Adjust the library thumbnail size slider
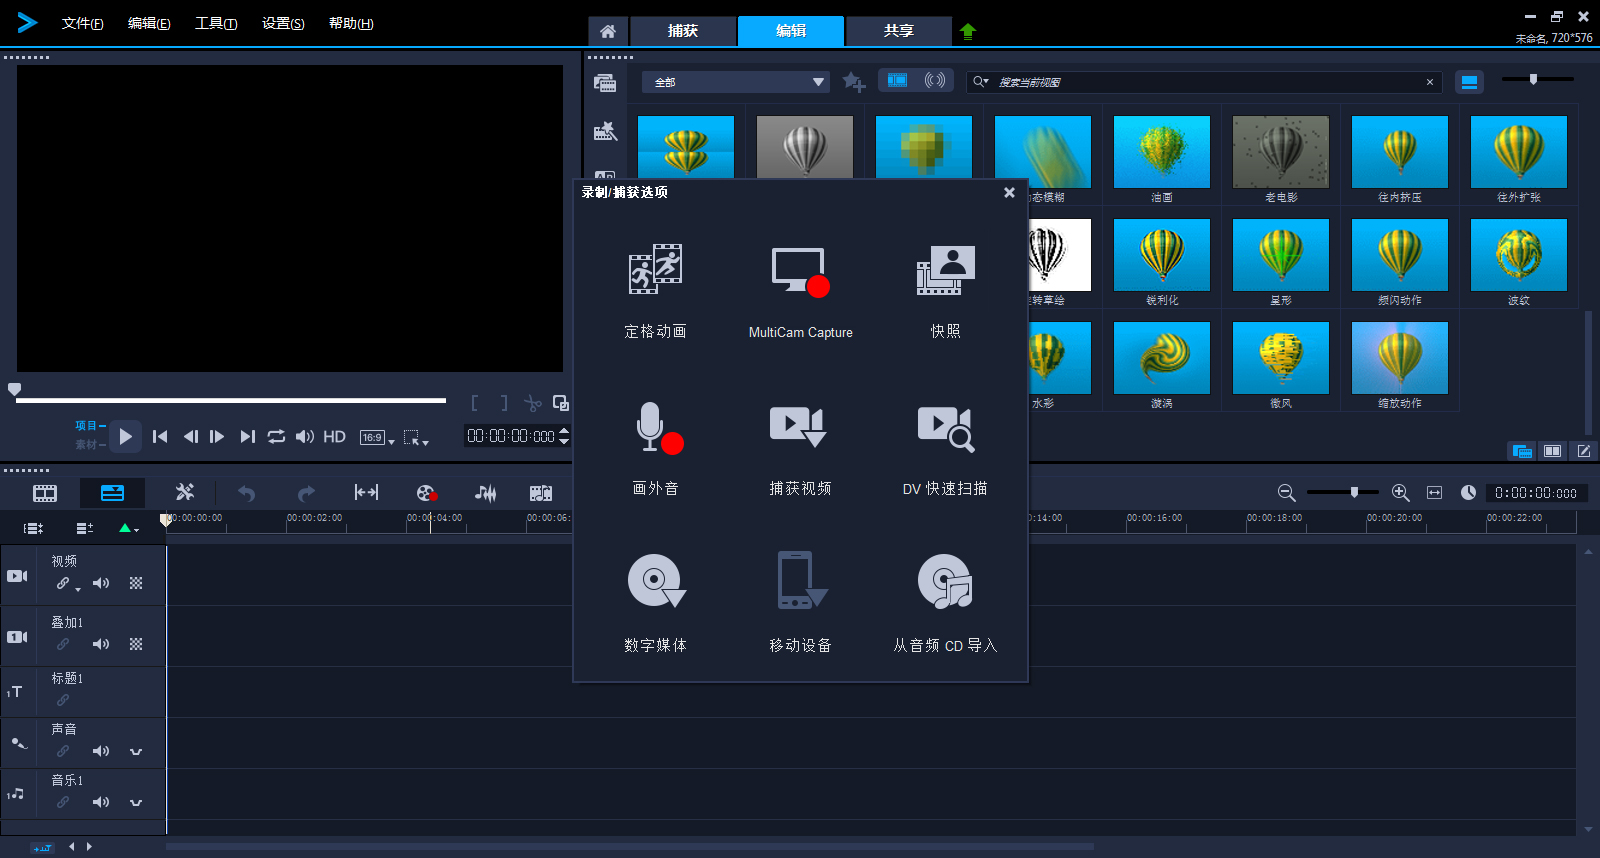 coord(1536,79)
